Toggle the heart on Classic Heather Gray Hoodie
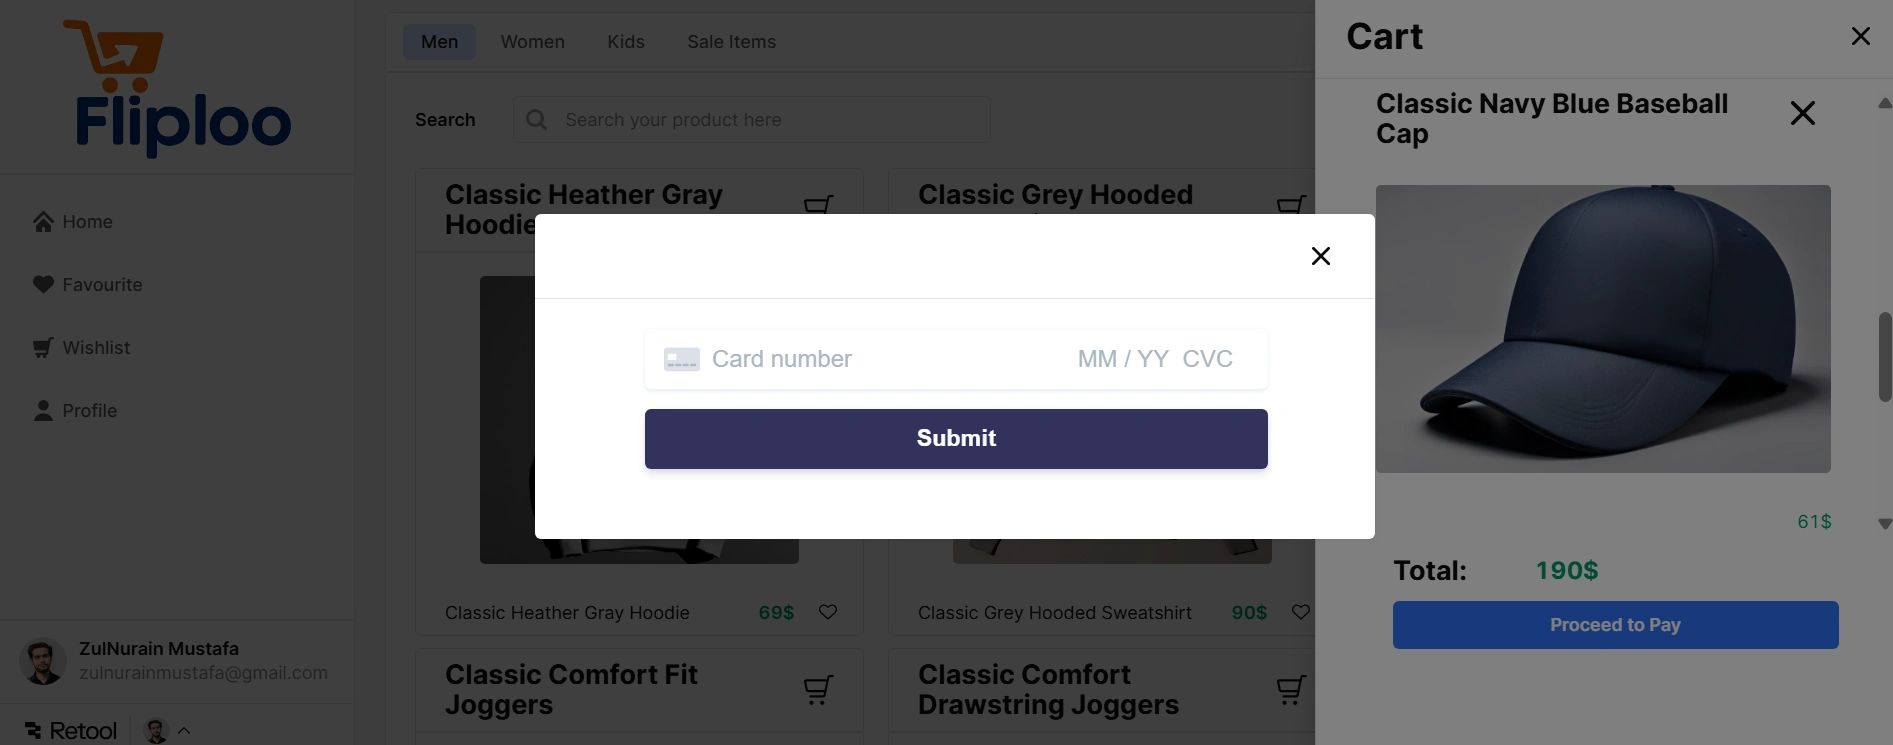The height and width of the screenshot is (745, 1893). pyautogui.click(x=828, y=612)
